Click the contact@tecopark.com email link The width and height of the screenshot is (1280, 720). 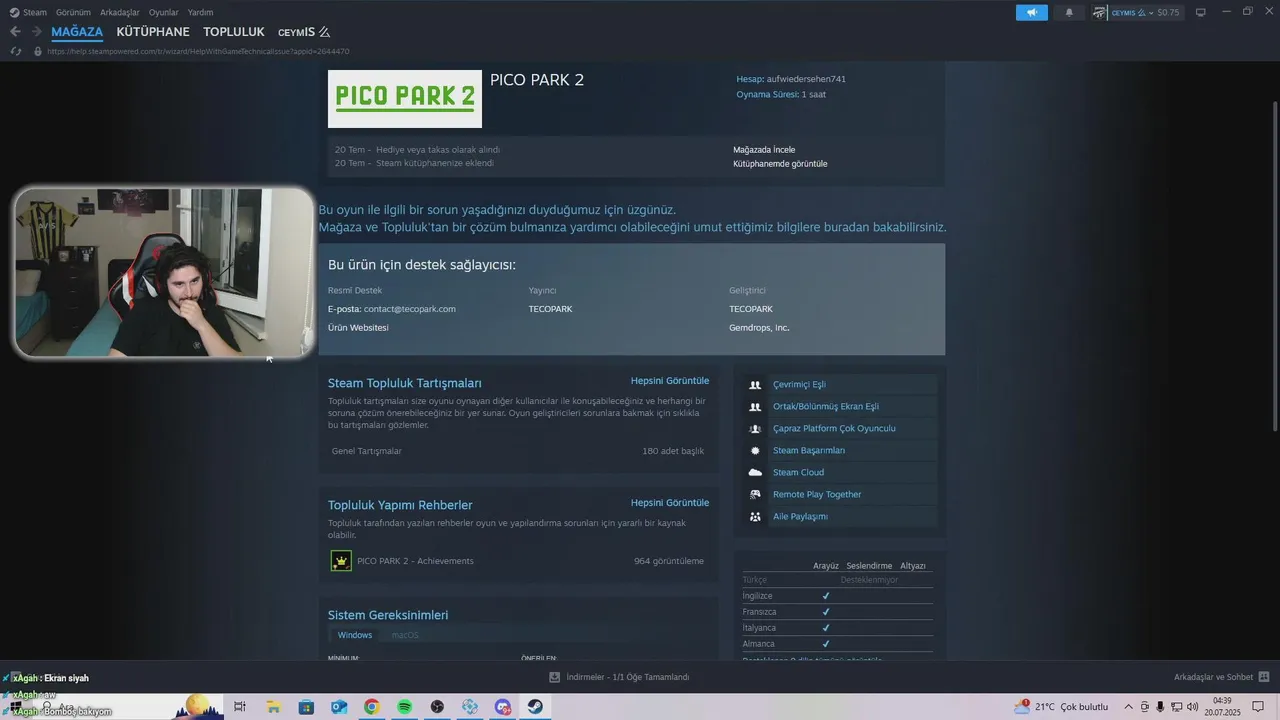pyautogui.click(x=409, y=309)
